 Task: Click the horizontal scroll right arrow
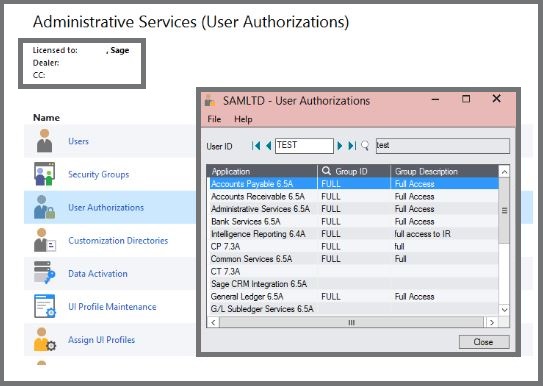coord(492,323)
